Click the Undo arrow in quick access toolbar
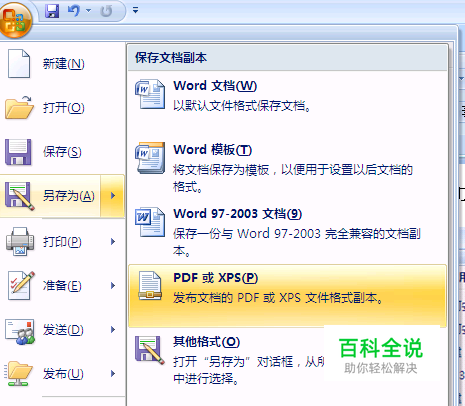The height and width of the screenshot is (406, 465). tap(74, 11)
